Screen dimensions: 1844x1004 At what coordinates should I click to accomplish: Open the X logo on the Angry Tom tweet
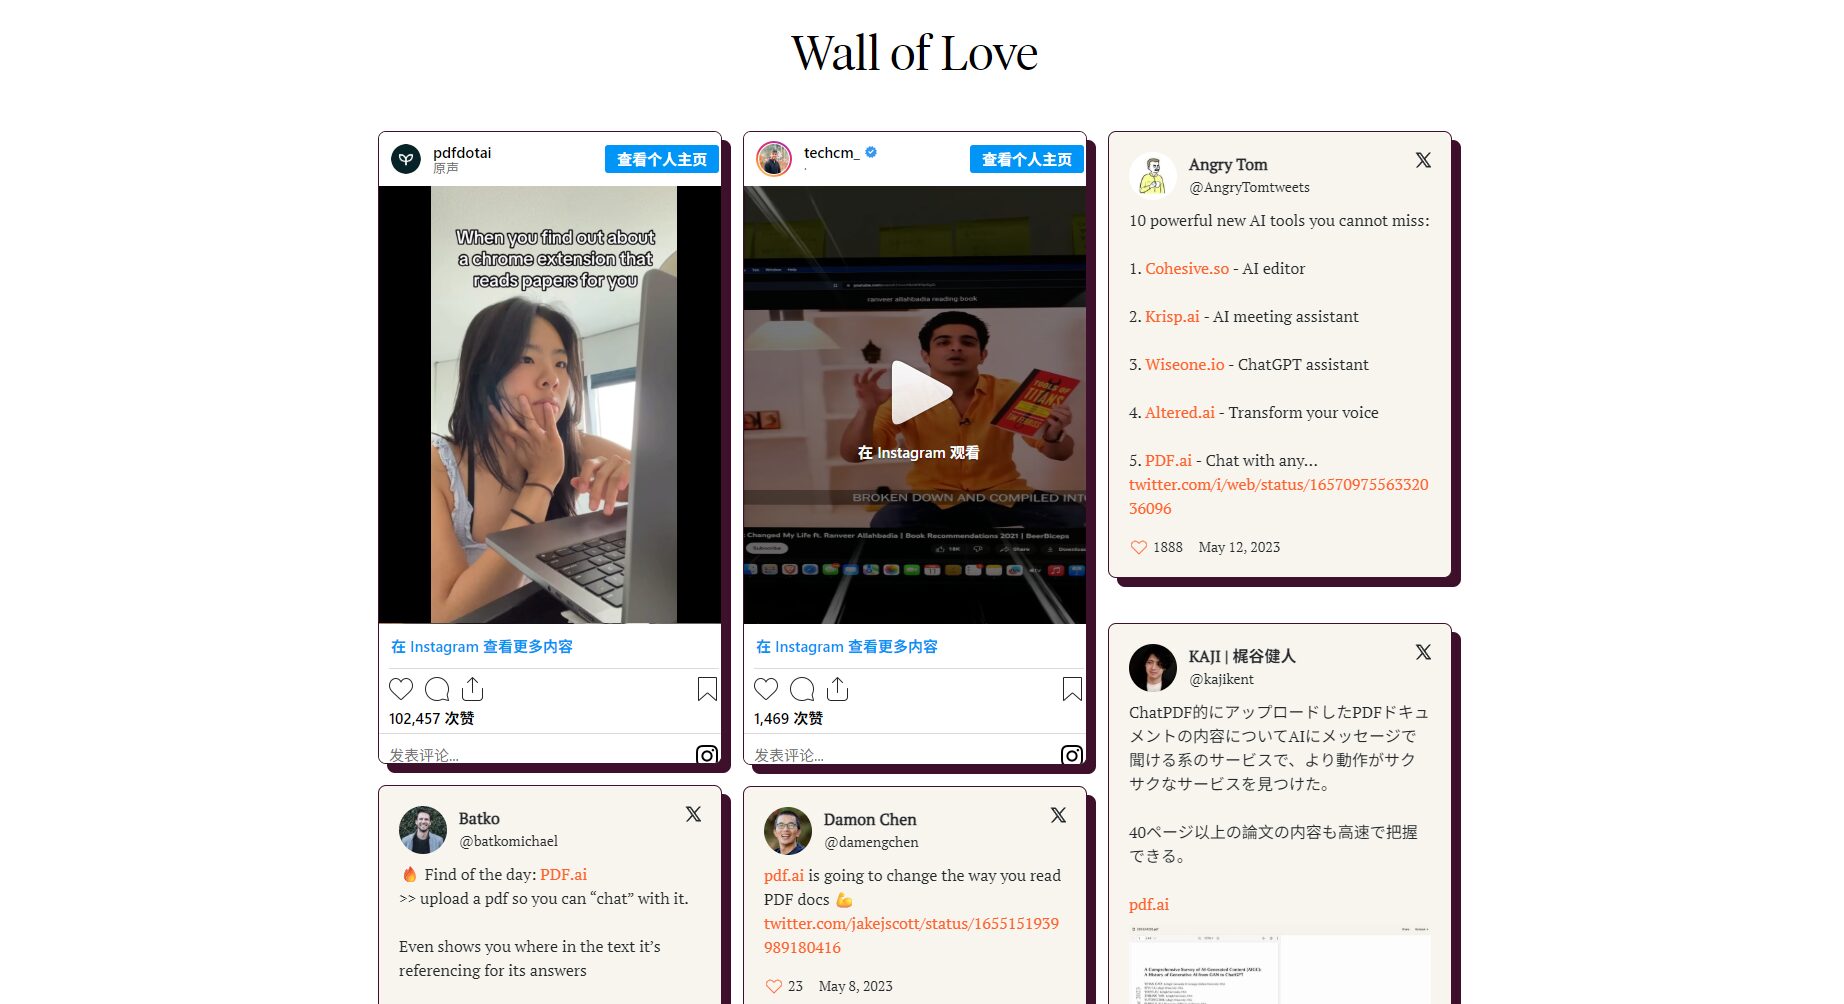point(1423,160)
